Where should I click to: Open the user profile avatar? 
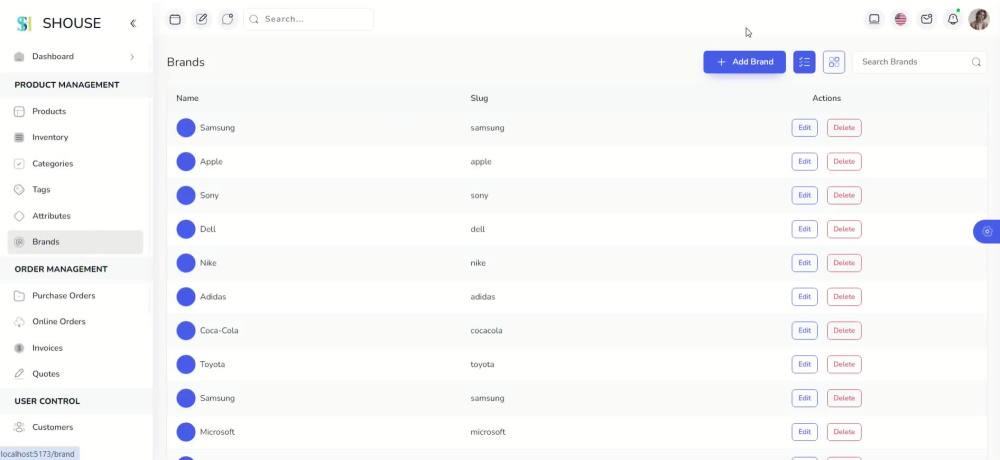pos(979,19)
